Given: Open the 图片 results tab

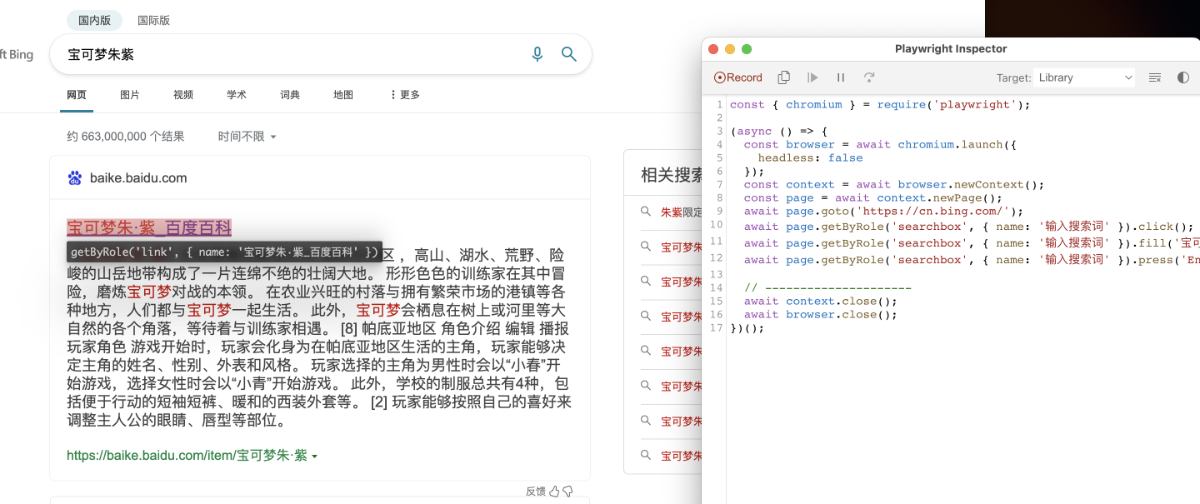Looking at the screenshot, I should 130,95.
